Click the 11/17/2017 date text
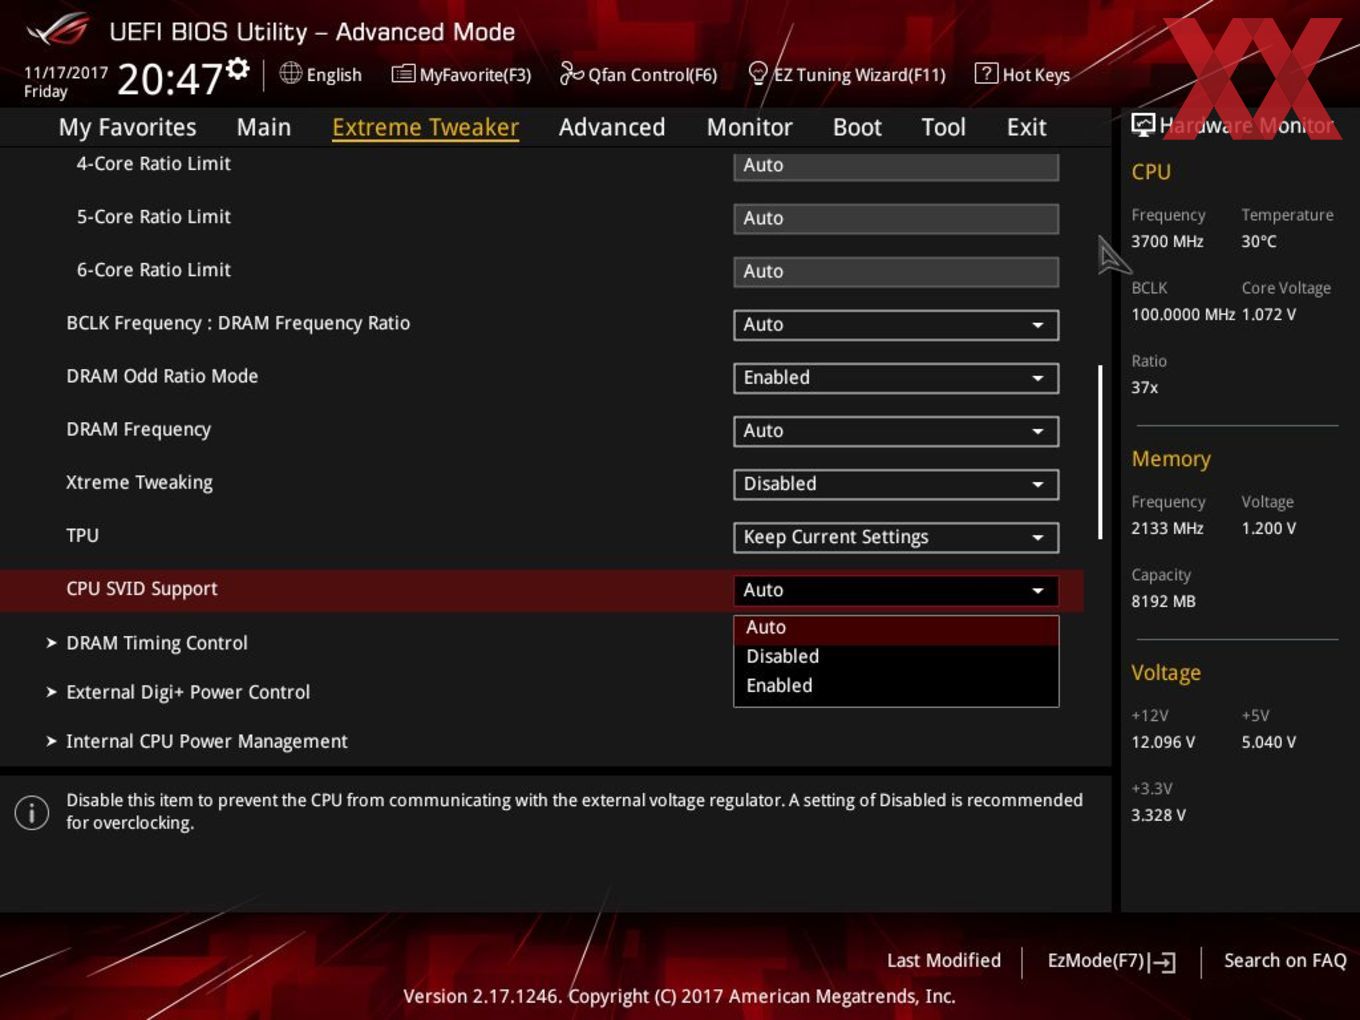 pyautogui.click(x=66, y=73)
